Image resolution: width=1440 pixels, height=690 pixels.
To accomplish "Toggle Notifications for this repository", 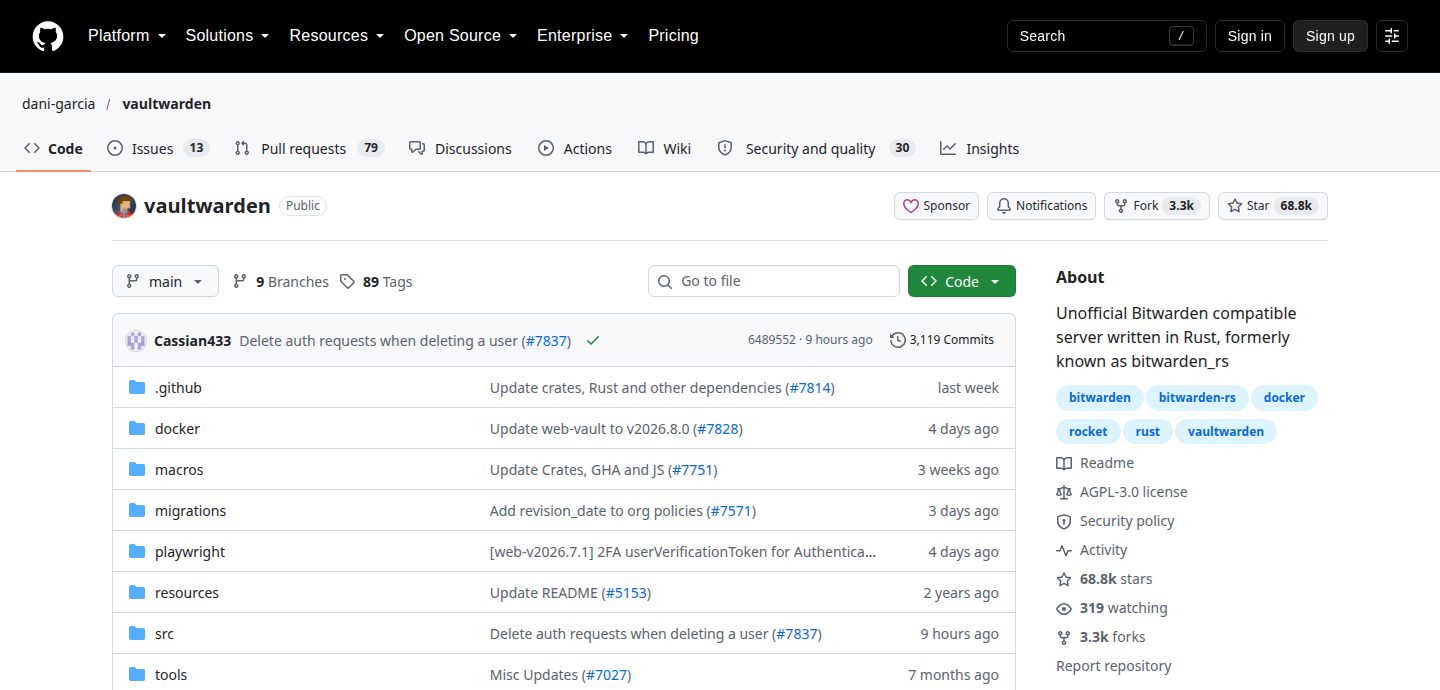I will 1041,206.
